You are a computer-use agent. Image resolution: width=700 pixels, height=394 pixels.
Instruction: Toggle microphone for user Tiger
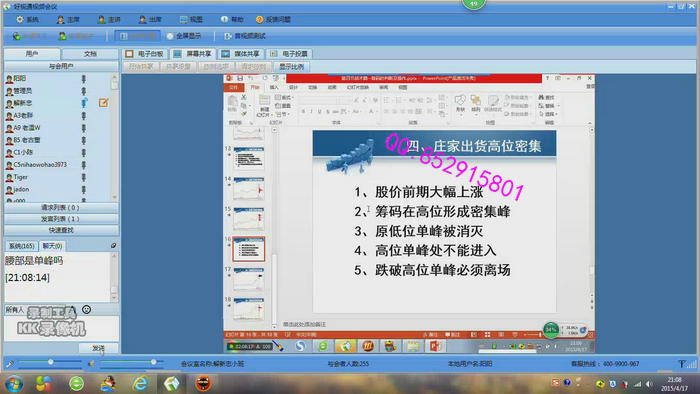coord(83,177)
